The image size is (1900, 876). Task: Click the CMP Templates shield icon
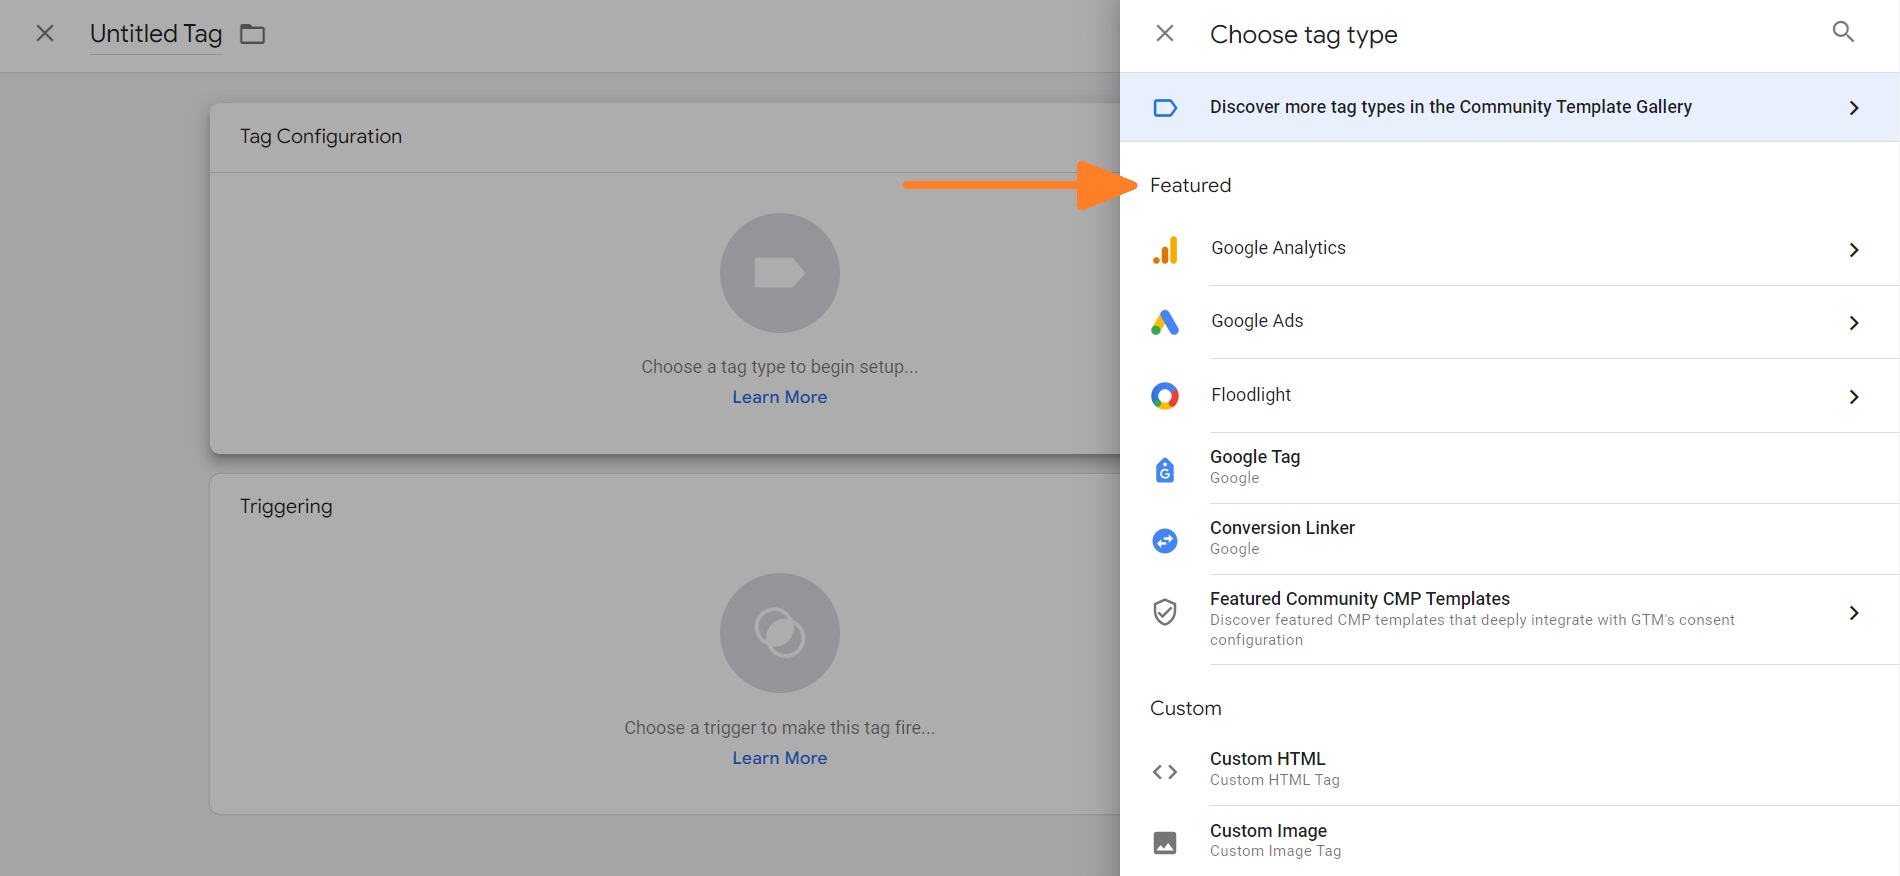[1165, 612]
